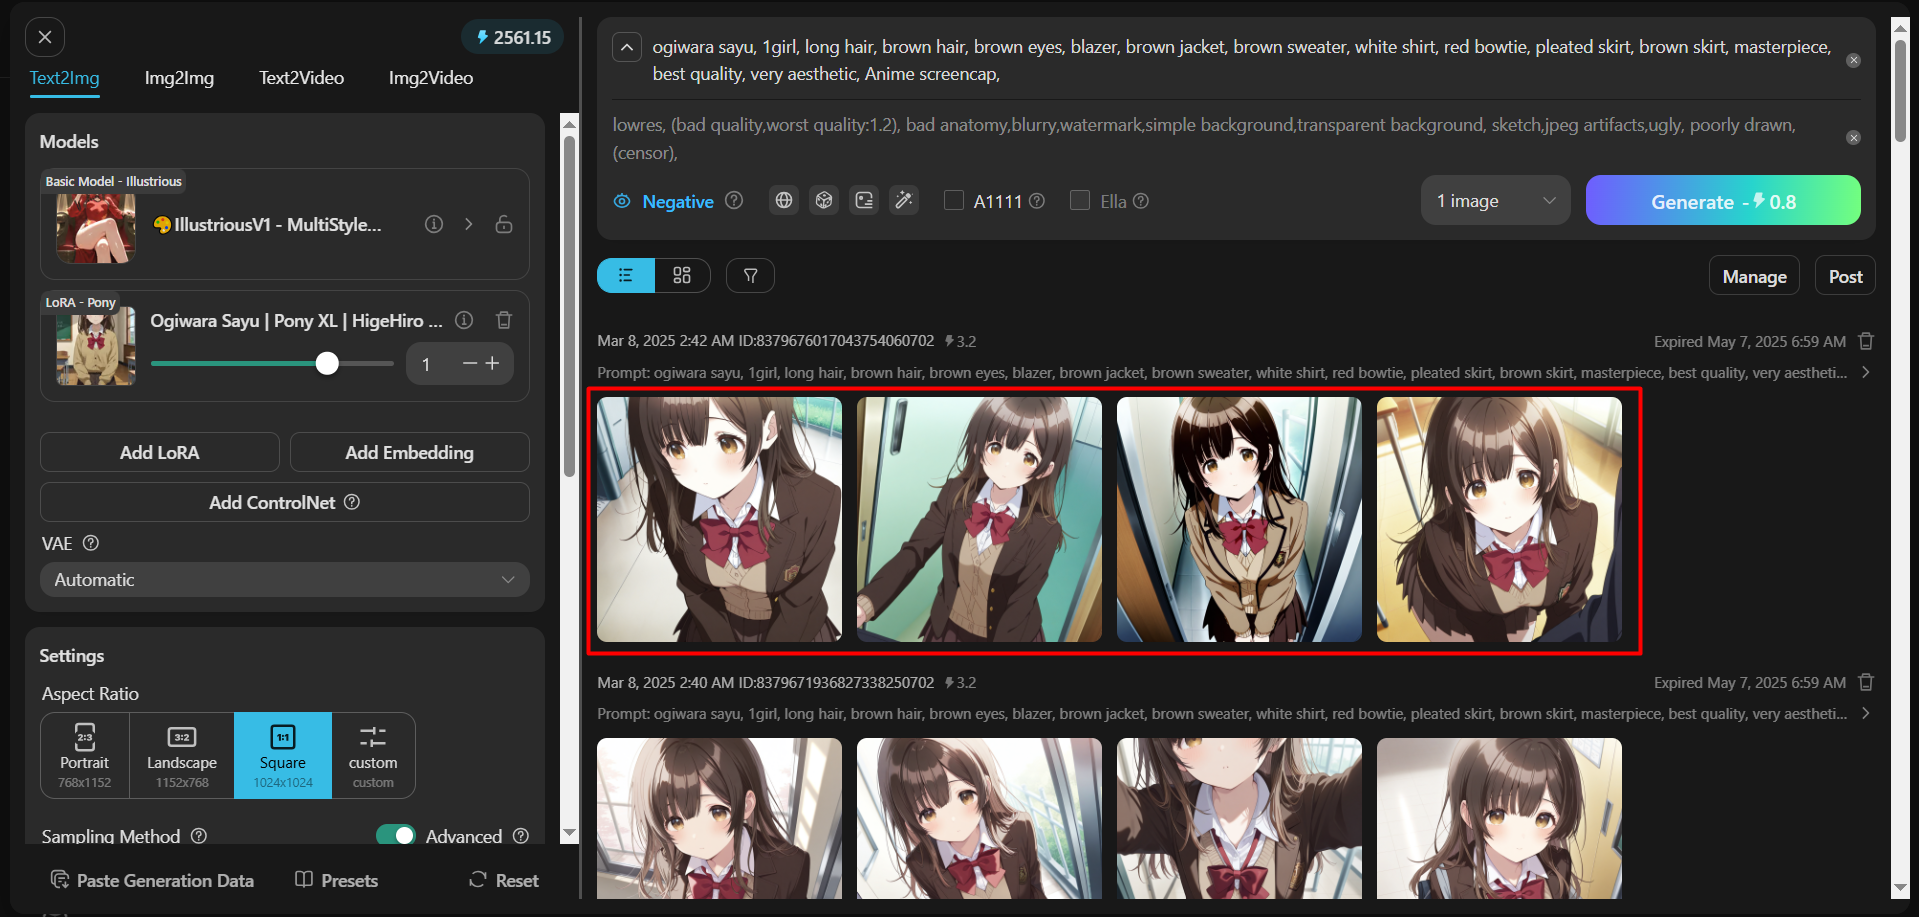1919x917 pixels.
Task: Open the Negative prompt help icon
Action: point(734,200)
